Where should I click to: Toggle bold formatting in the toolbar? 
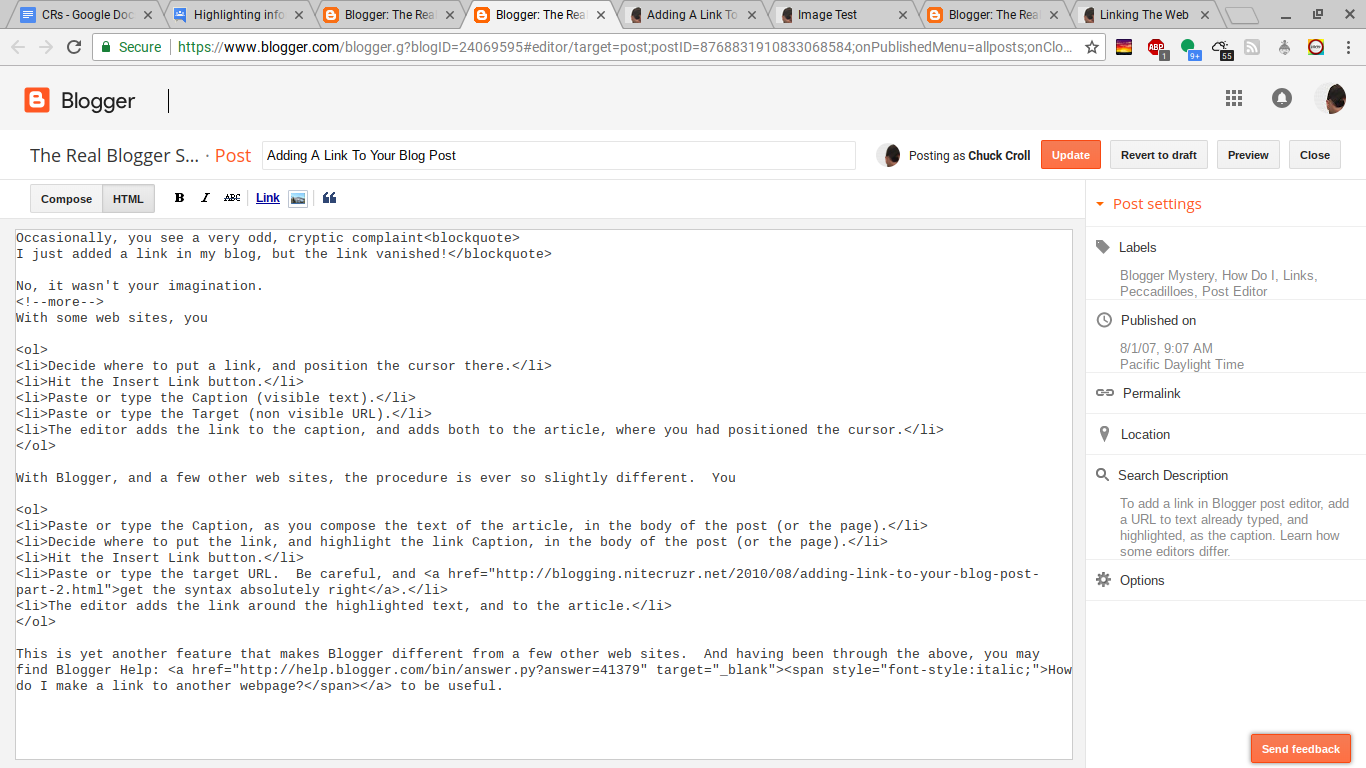pos(179,197)
